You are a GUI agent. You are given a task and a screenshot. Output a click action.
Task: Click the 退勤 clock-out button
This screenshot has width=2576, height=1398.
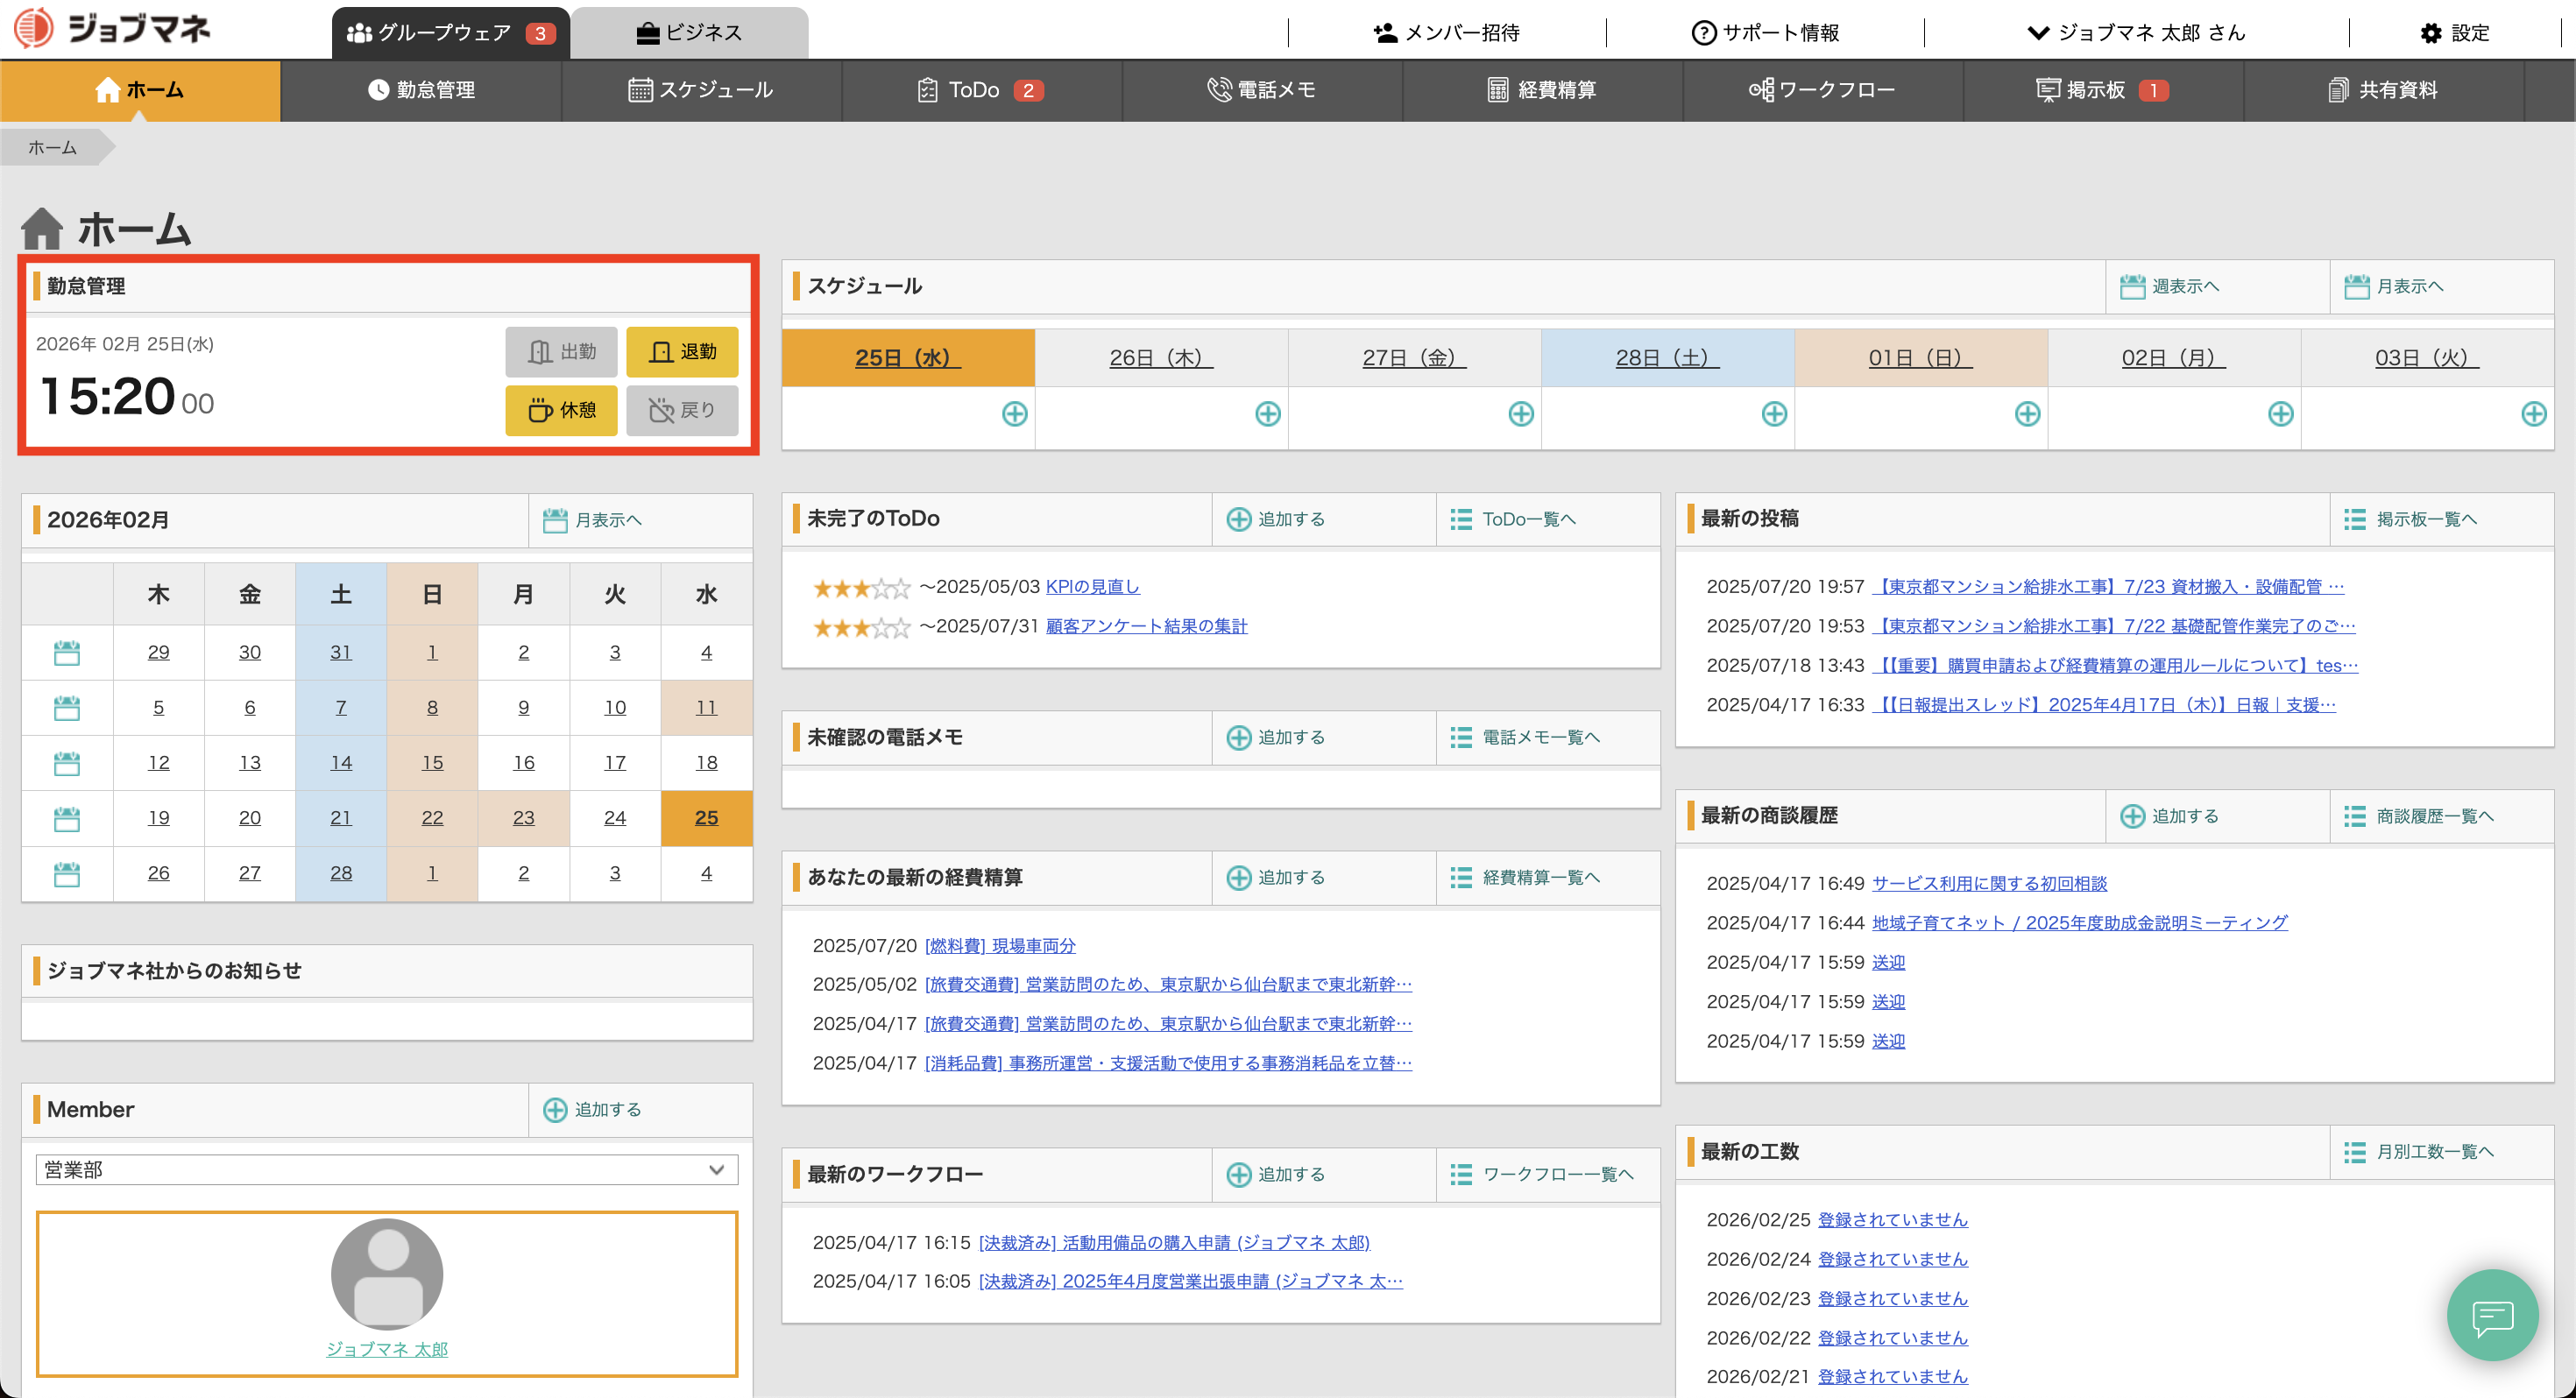pos(682,352)
